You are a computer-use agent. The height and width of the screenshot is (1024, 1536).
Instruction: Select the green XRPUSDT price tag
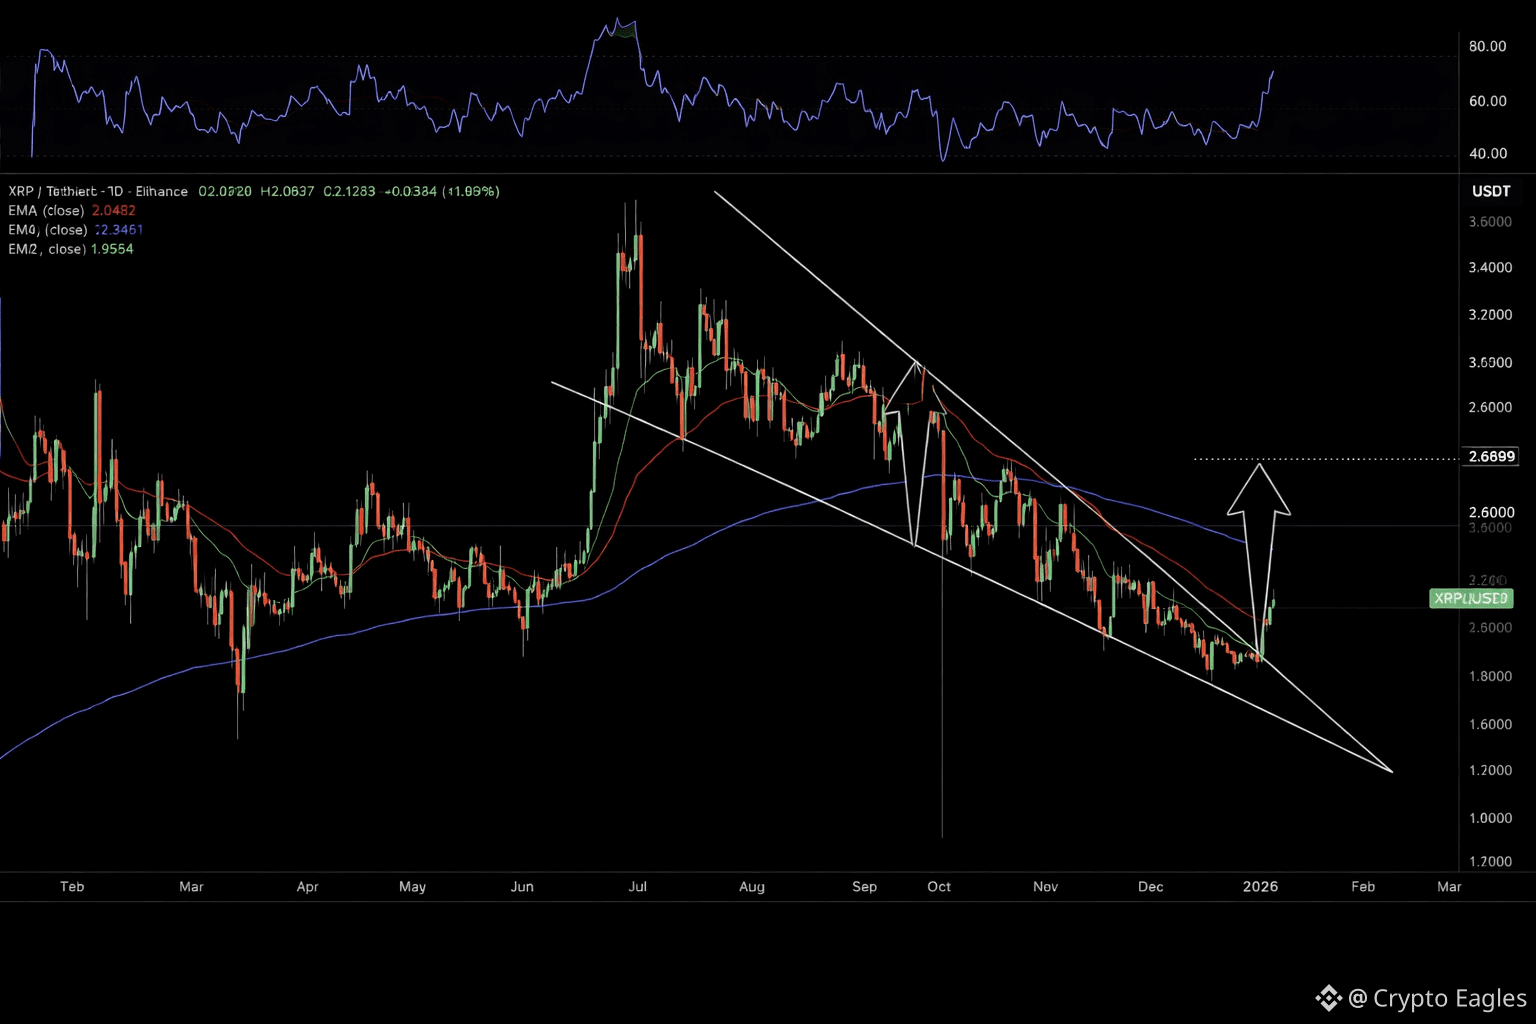(x=1470, y=598)
